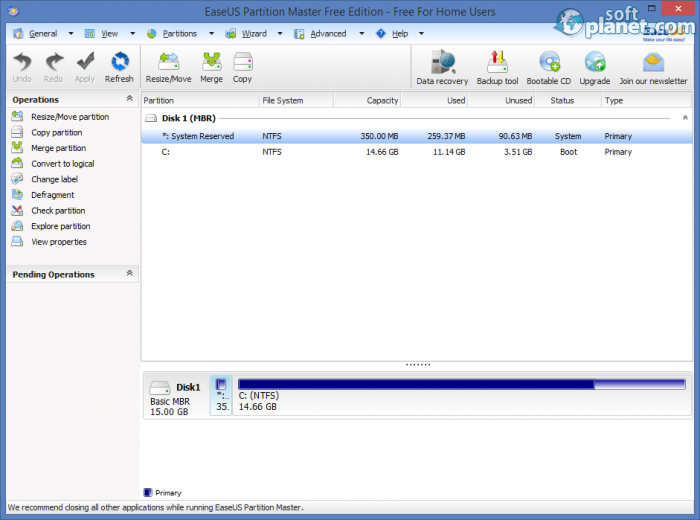Collapse the Pending Operations panel
Screen dimensions: 700x520
pyautogui.click(x=129, y=273)
